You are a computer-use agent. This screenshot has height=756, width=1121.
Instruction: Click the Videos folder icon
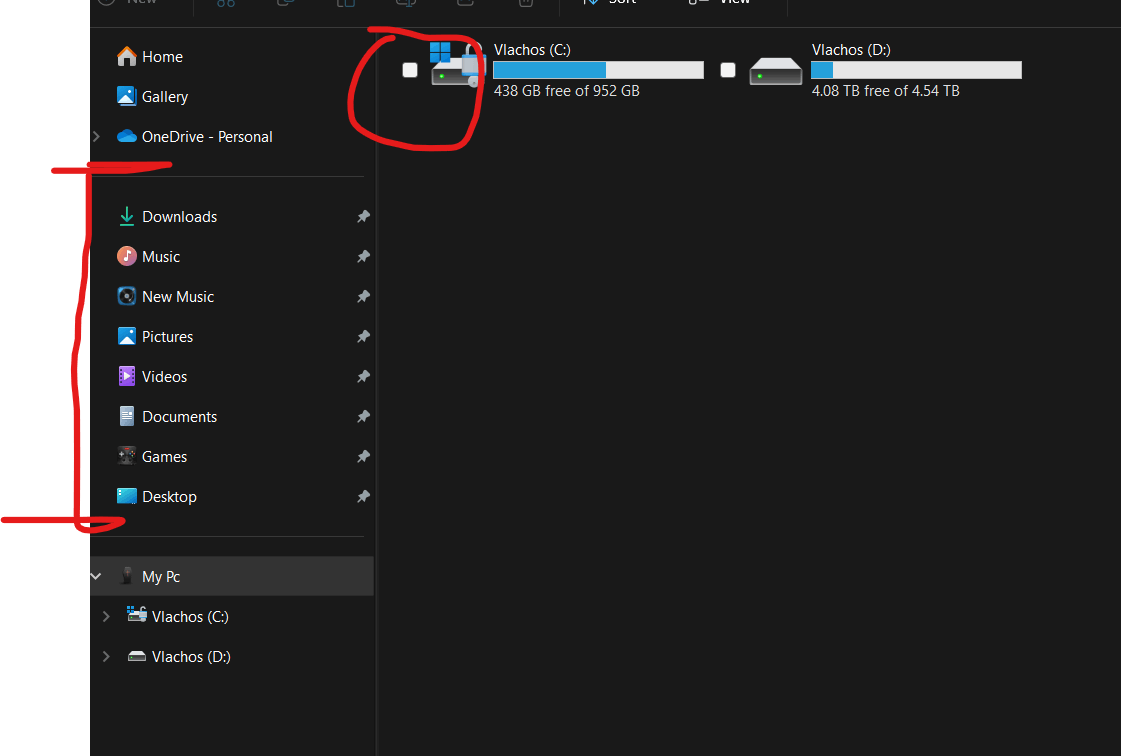click(127, 376)
